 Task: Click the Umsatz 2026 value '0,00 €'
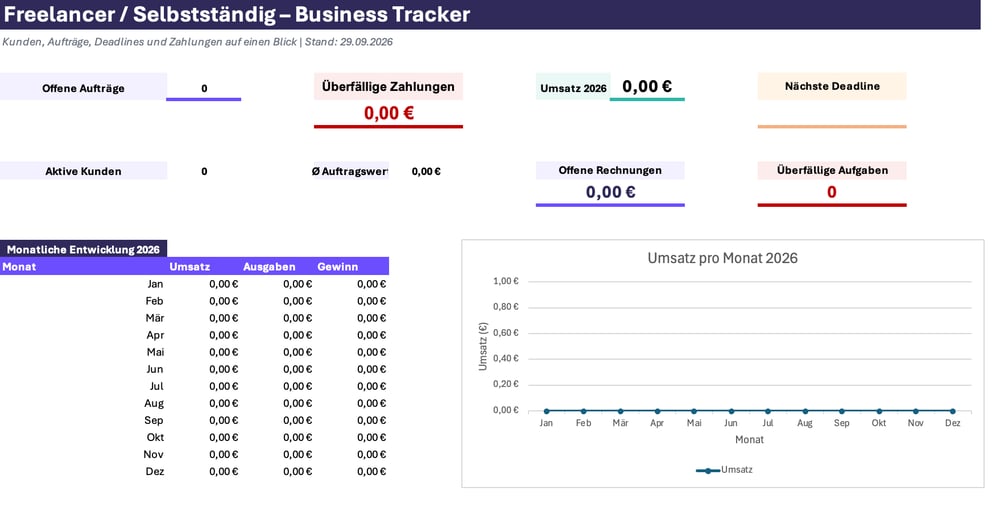pos(647,86)
